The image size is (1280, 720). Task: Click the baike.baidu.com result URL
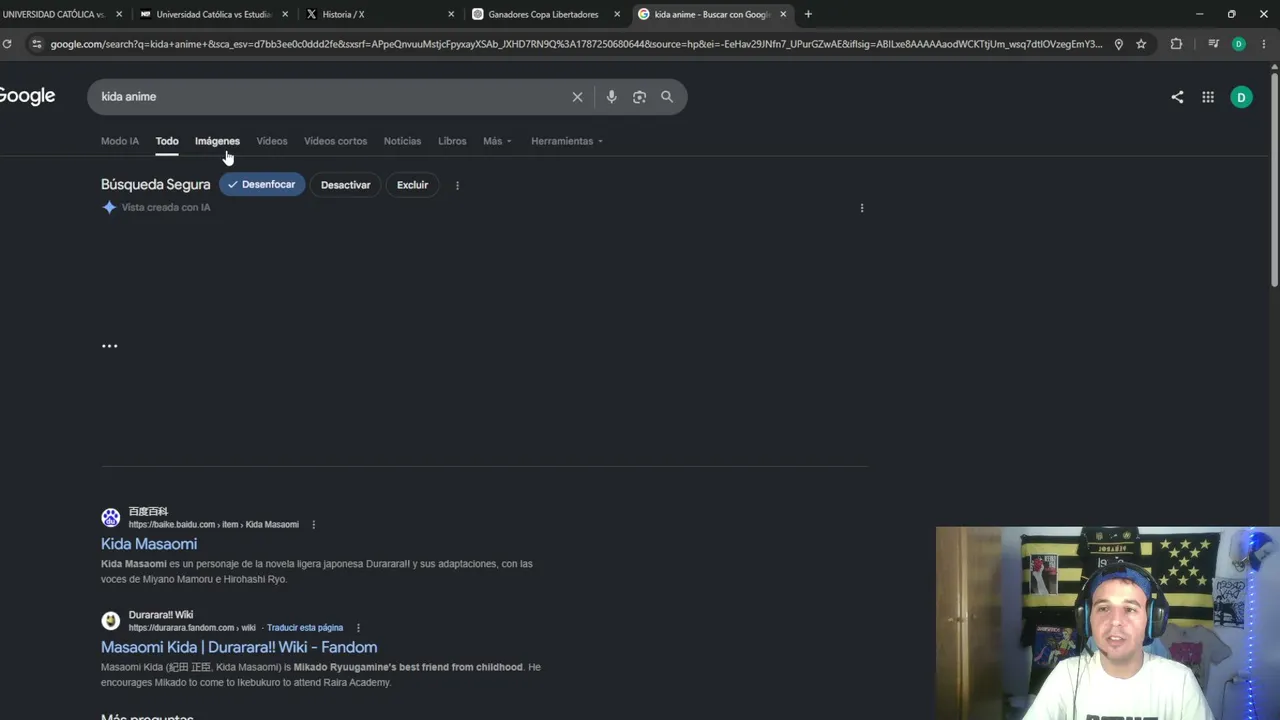pyautogui.click(x=214, y=525)
